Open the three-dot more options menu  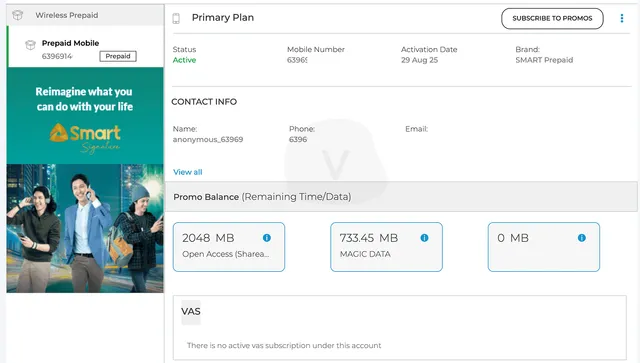[622, 18]
